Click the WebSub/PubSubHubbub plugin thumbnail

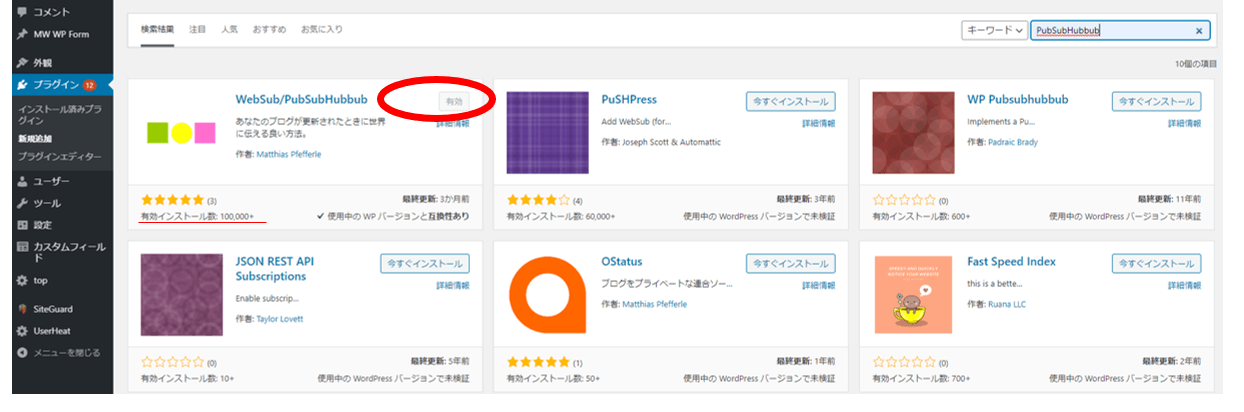pos(181,133)
